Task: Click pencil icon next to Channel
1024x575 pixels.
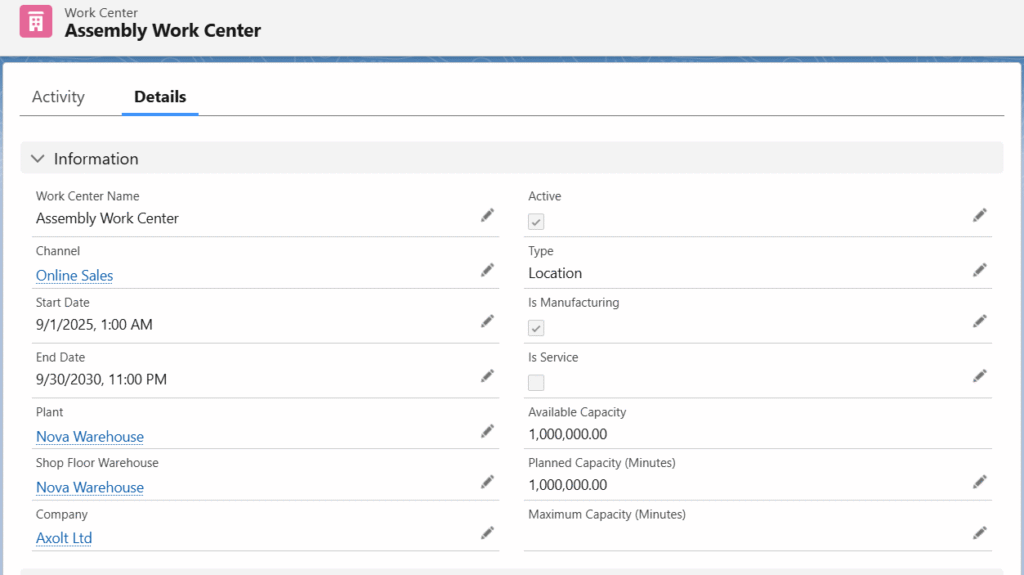Action: pyautogui.click(x=487, y=270)
